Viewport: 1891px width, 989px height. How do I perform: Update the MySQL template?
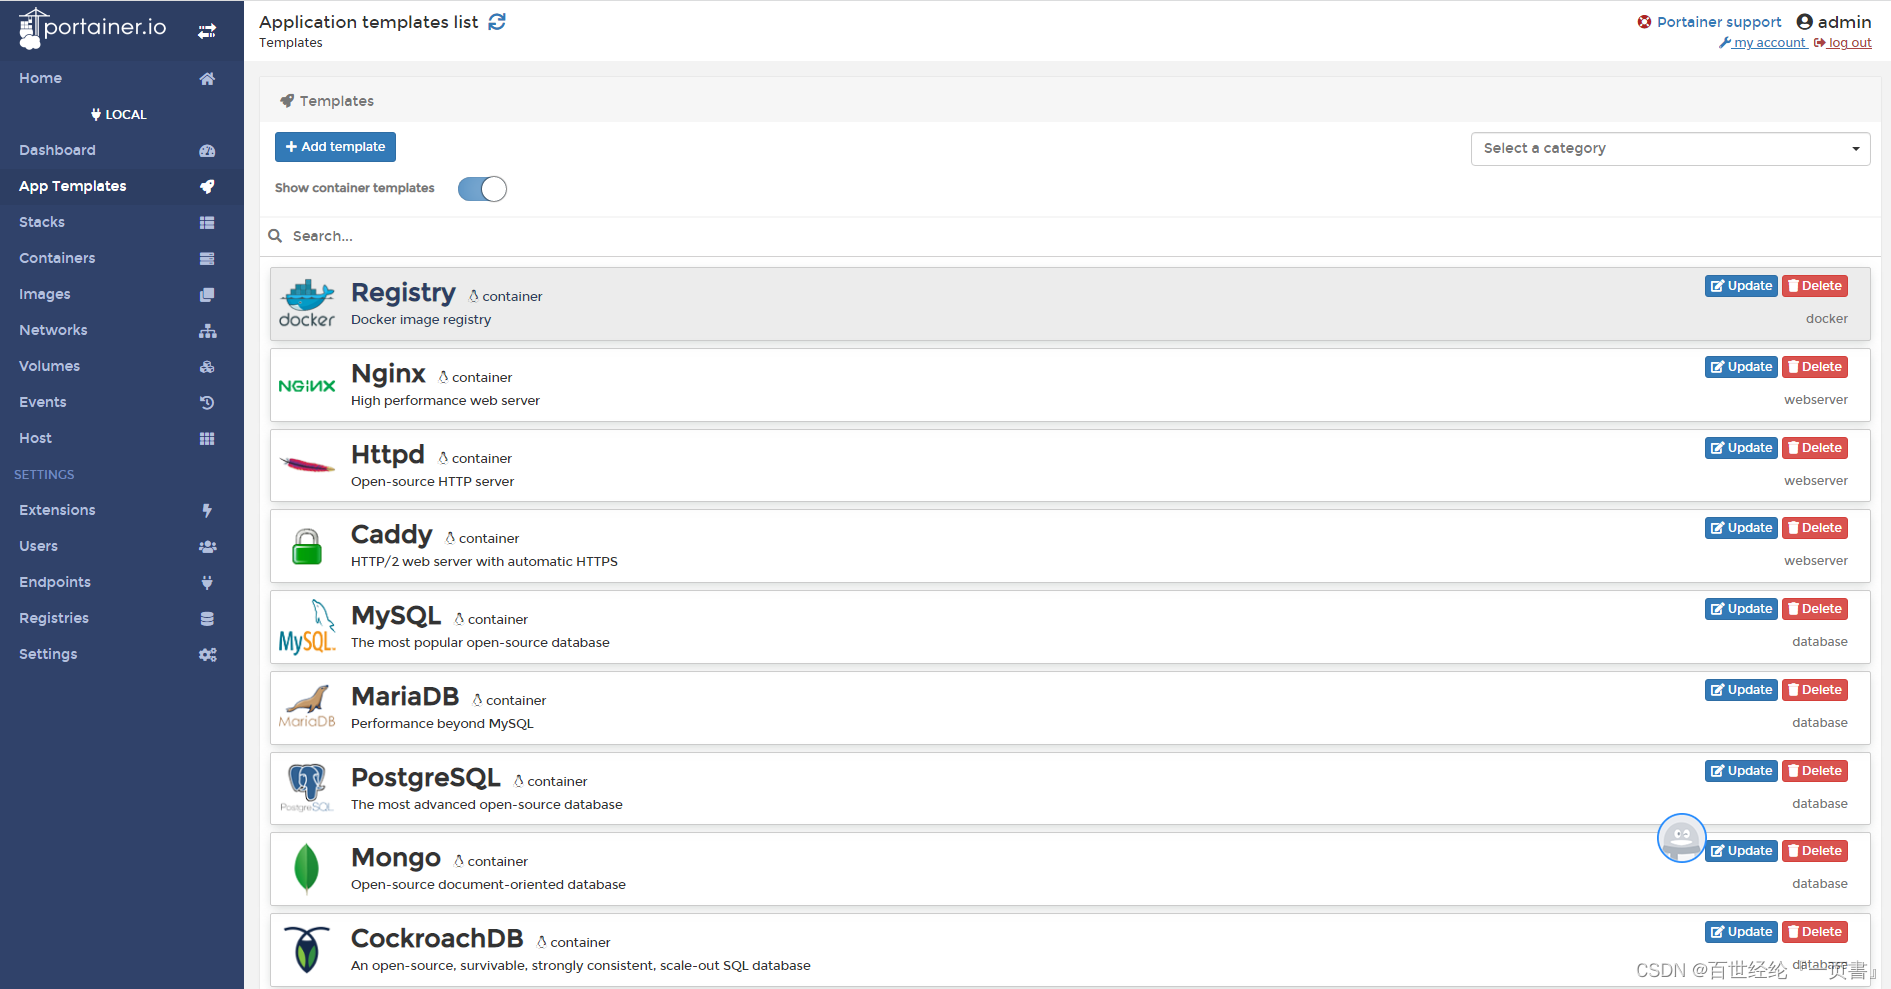[x=1741, y=609]
